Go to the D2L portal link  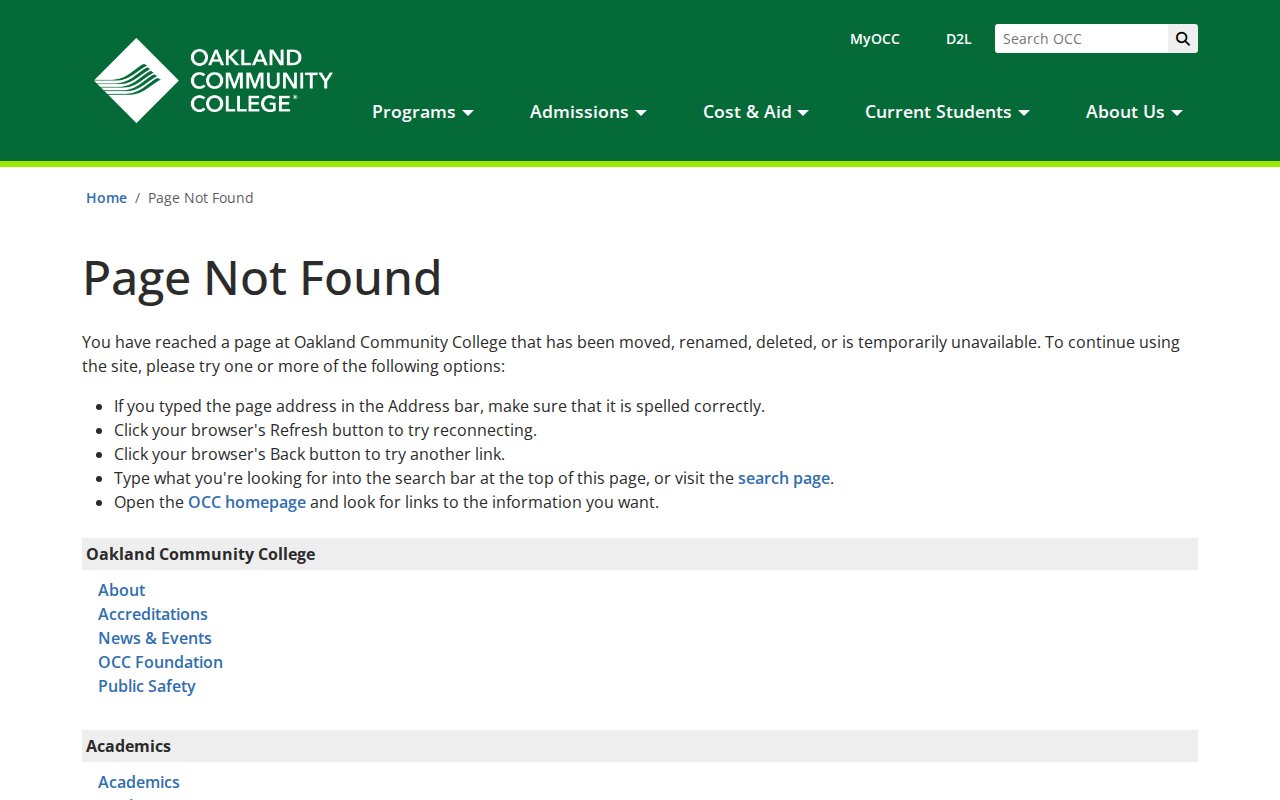coord(958,39)
